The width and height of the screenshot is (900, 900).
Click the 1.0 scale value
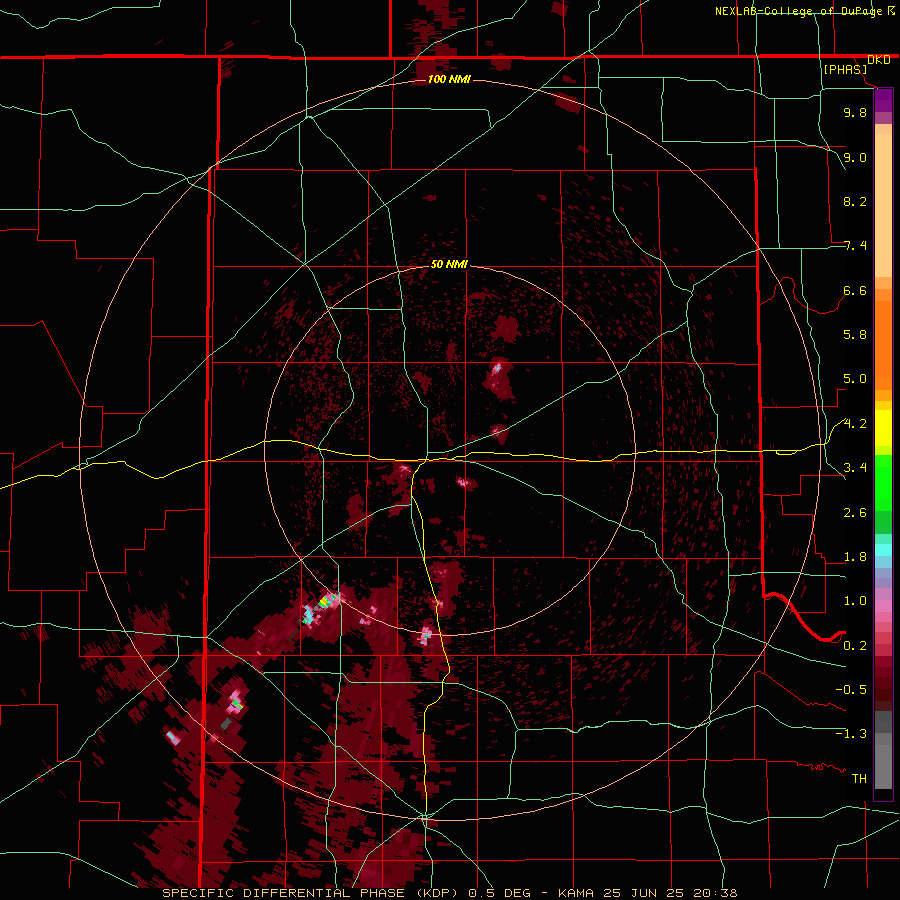tap(855, 601)
